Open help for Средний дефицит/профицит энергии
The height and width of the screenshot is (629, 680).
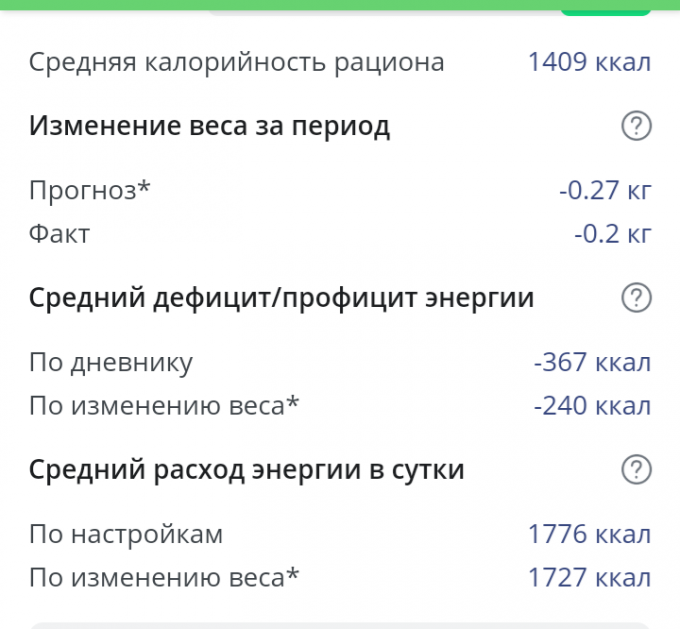click(636, 298)
